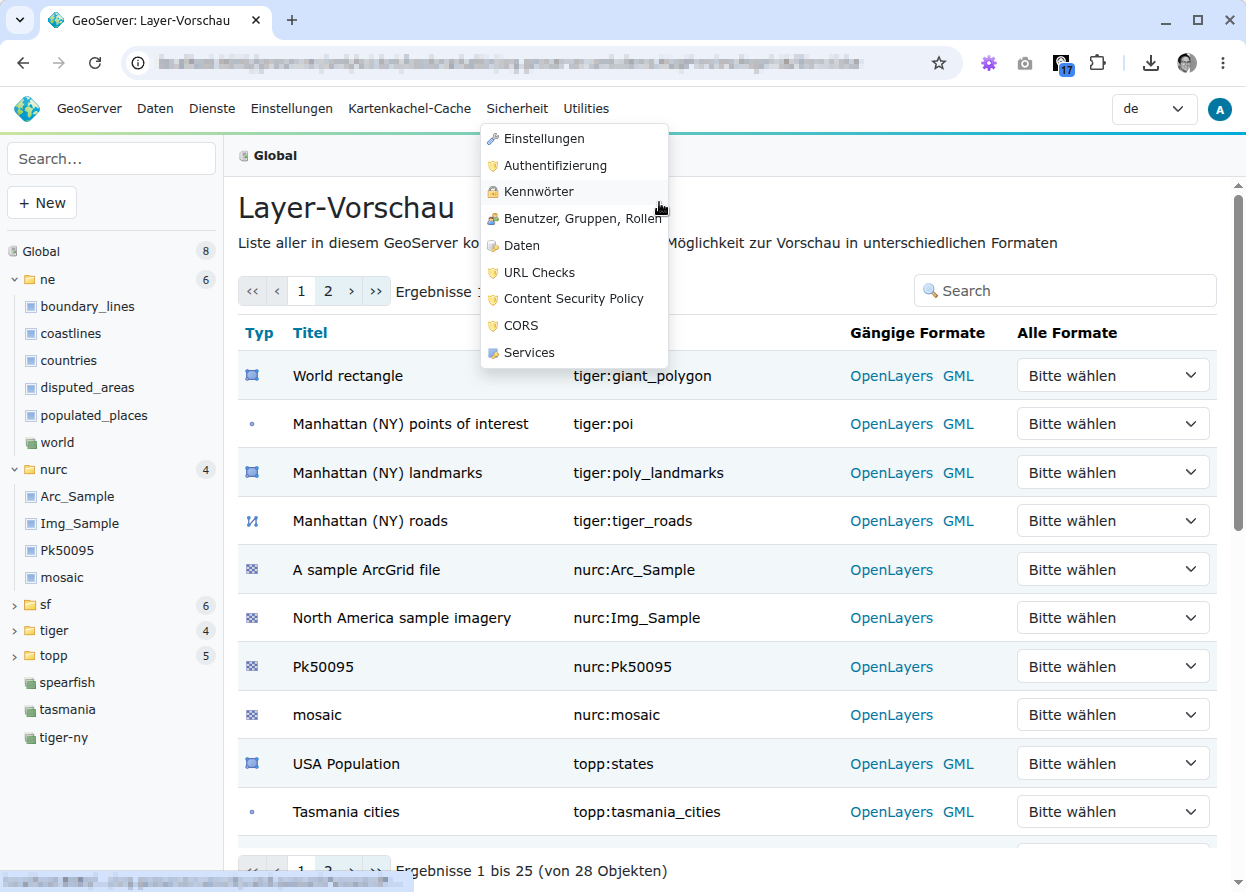Click North America sample imagery title
1246x892 pixels.
(402, 618)
